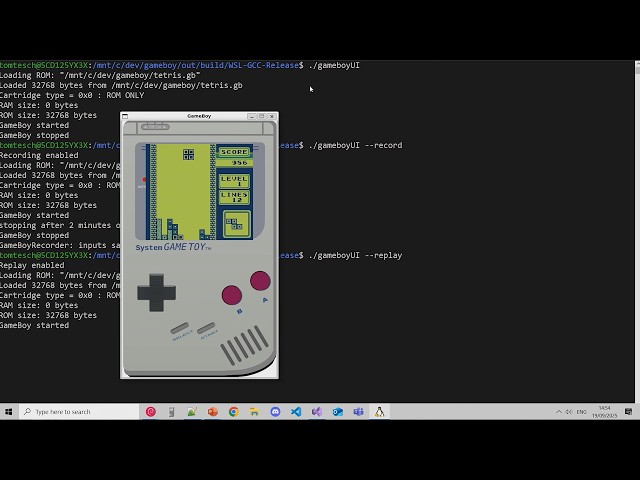Open Microsoft Teams from the taskbar
The image size is (640, 480).
point(358,412)
